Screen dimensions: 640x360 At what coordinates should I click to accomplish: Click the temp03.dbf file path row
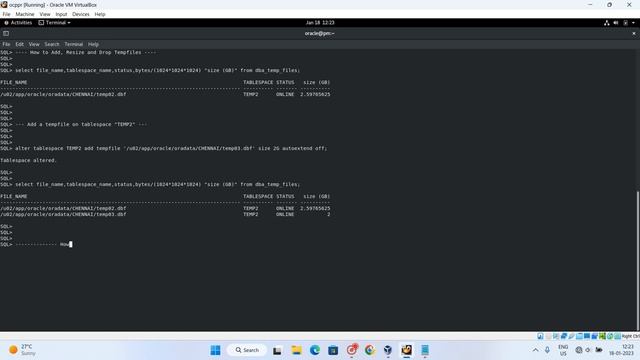[x=63, y=214]
